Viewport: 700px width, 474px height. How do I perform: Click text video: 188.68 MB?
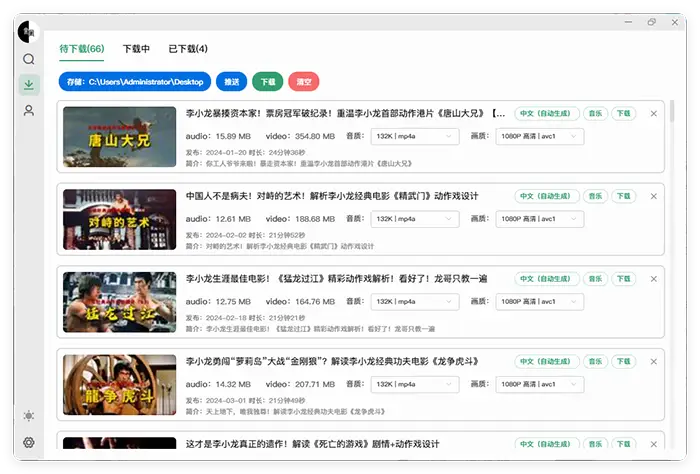[300, 219]
